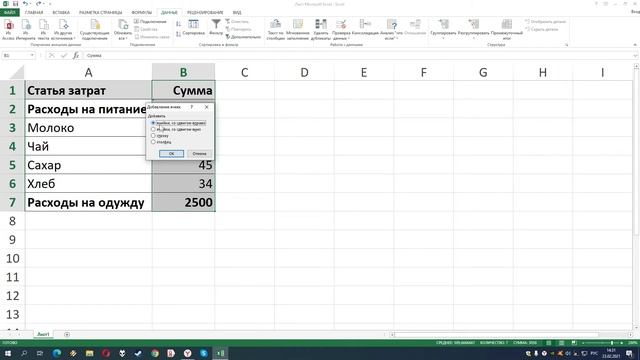Import data From Web (Из Интернета)
640x360 pixels.
(x=26, y=29)
